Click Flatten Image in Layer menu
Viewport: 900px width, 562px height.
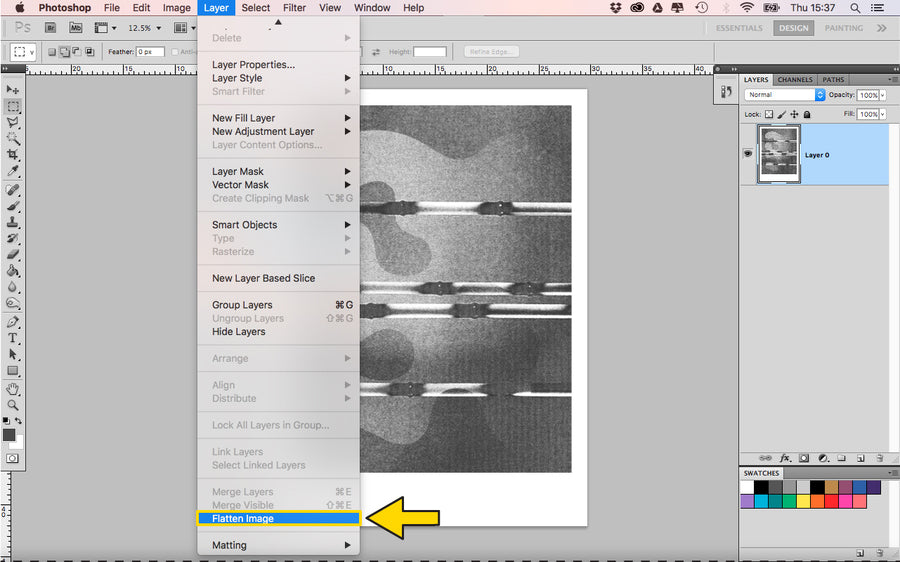(x=279, y=518)
